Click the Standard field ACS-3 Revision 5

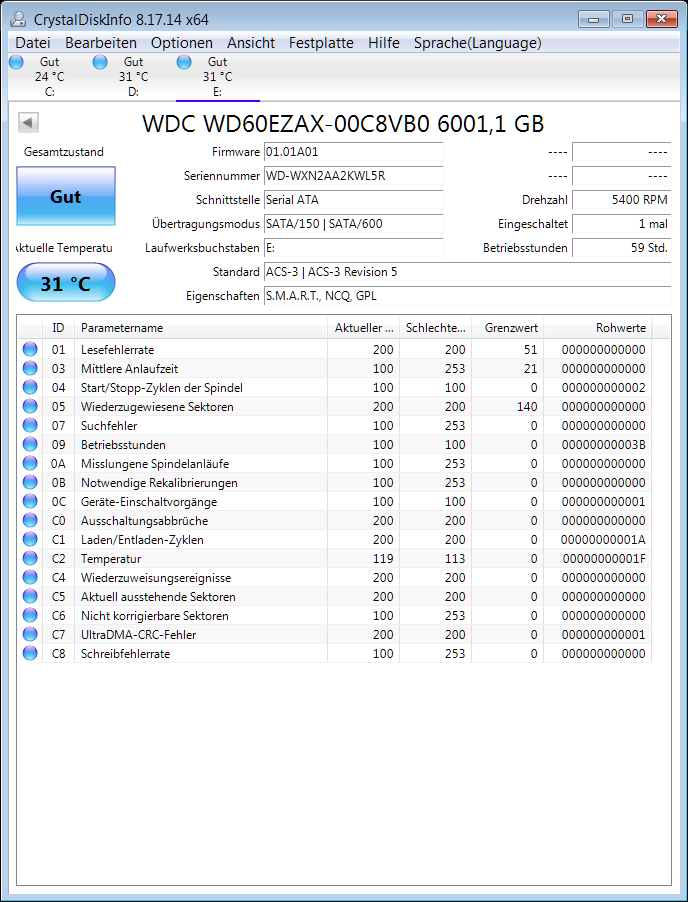pyautogui.click(x=467, y=272)
